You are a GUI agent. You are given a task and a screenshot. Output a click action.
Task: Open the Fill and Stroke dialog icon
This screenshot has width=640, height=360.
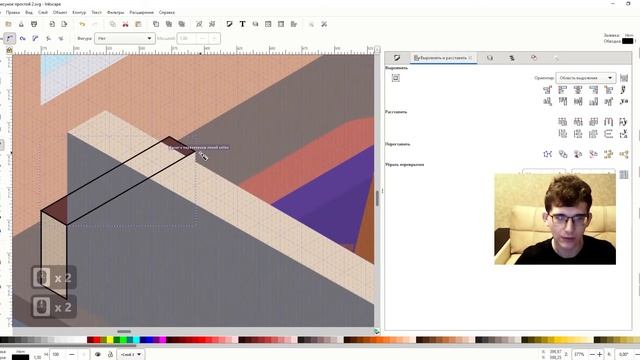click(x=229, y=24)
